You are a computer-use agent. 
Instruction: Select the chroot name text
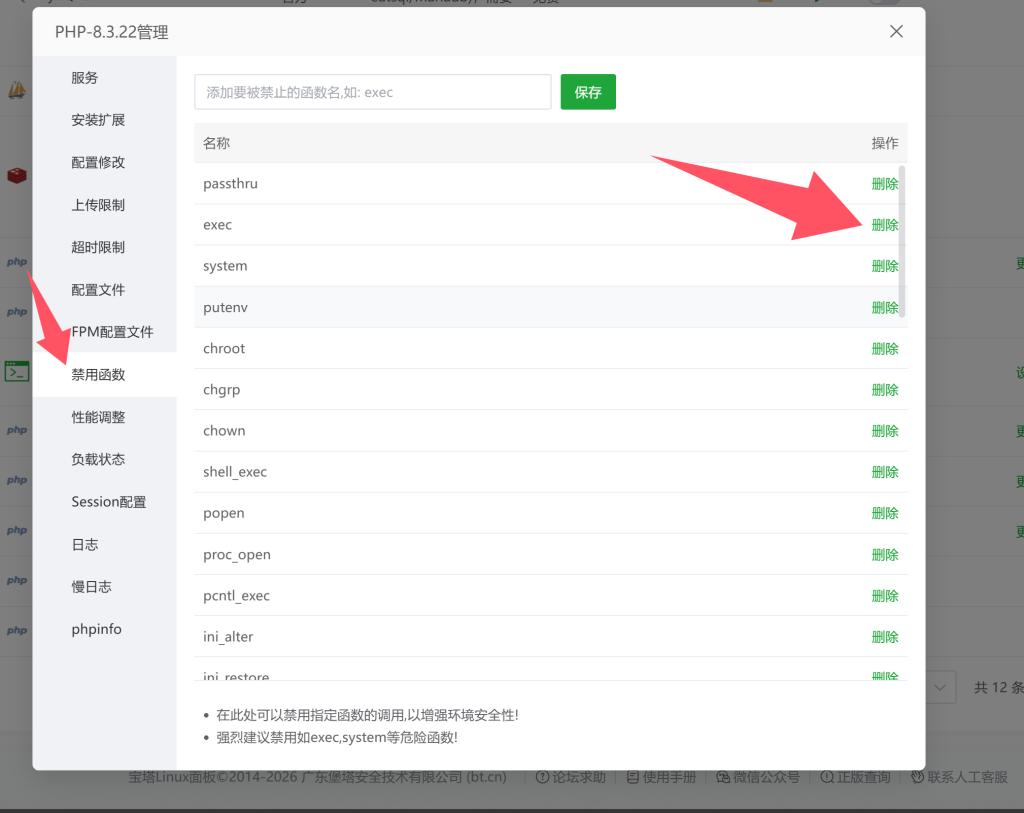(224, 349)
